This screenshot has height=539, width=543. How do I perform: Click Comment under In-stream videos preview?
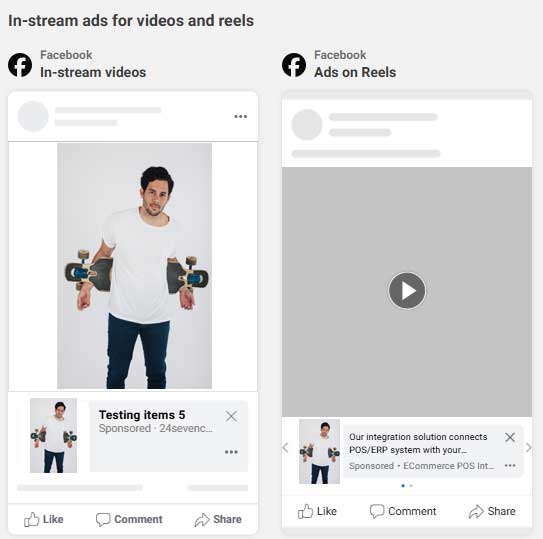coord(129,519)
